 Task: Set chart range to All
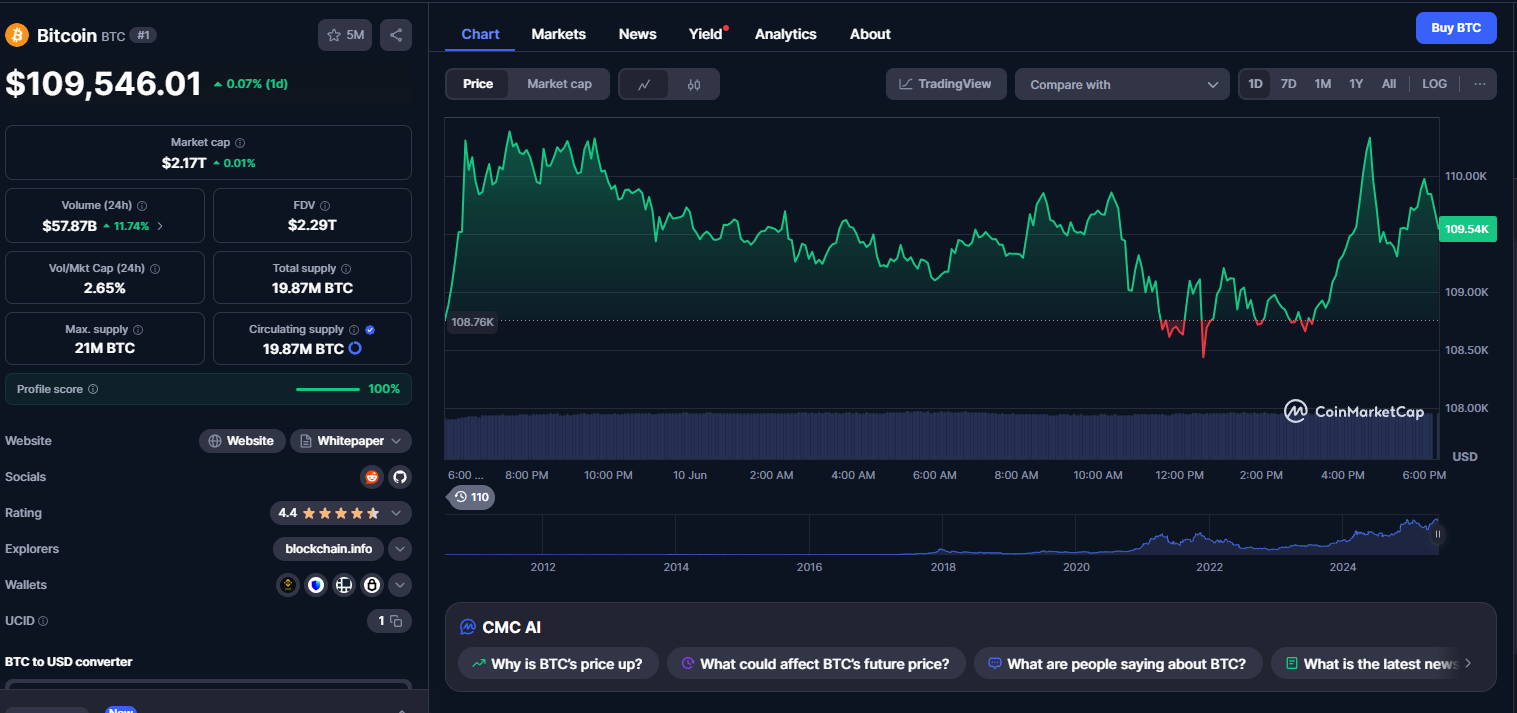pyautogui.click(x=1389, y=84)
